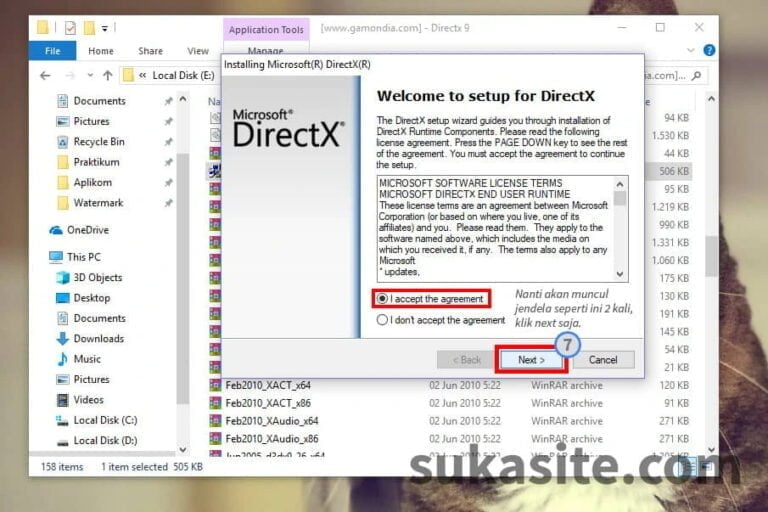The height and width of the screenshot is (512, 768).
Task: Click Cancel in the DirectX installer
Action: [x=603, y=360]
